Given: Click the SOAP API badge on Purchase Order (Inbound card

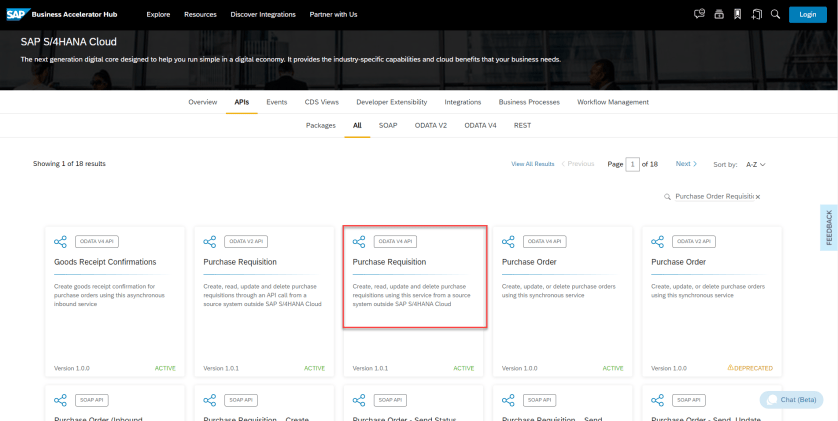Looking at the screenshot, I should [92, 400].
